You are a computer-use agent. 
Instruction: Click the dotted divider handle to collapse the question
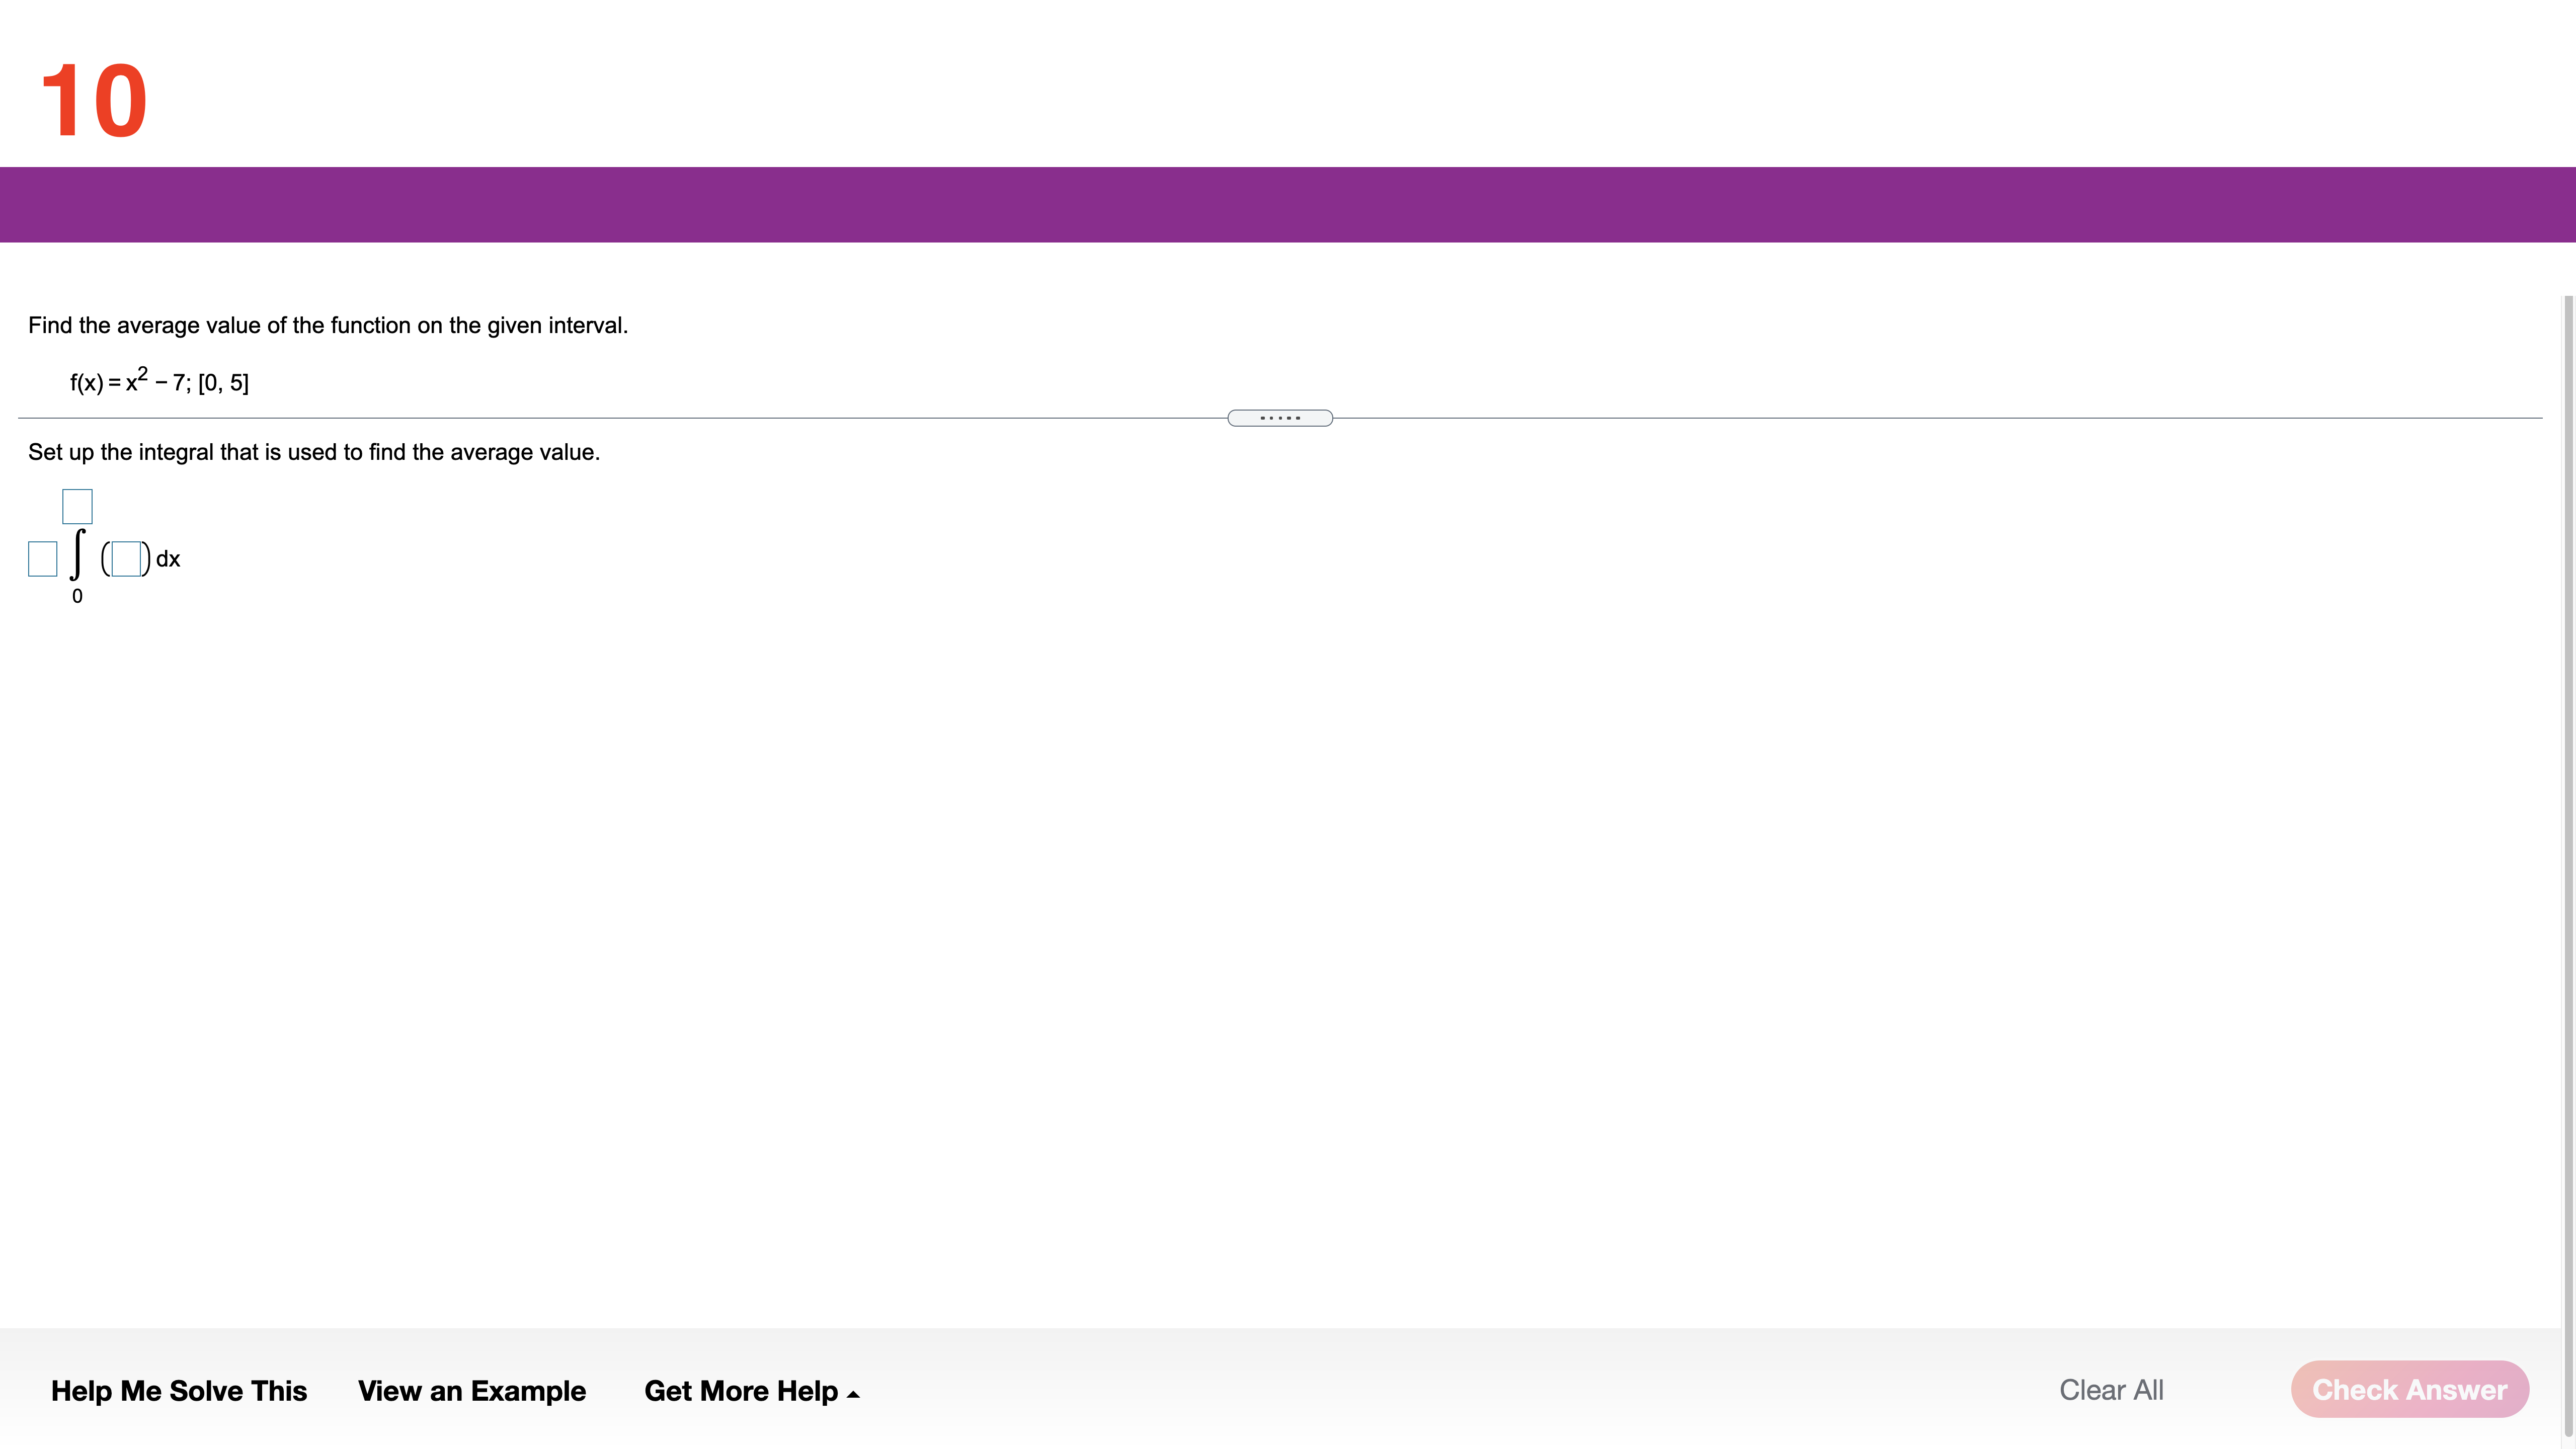point(1279,418)
